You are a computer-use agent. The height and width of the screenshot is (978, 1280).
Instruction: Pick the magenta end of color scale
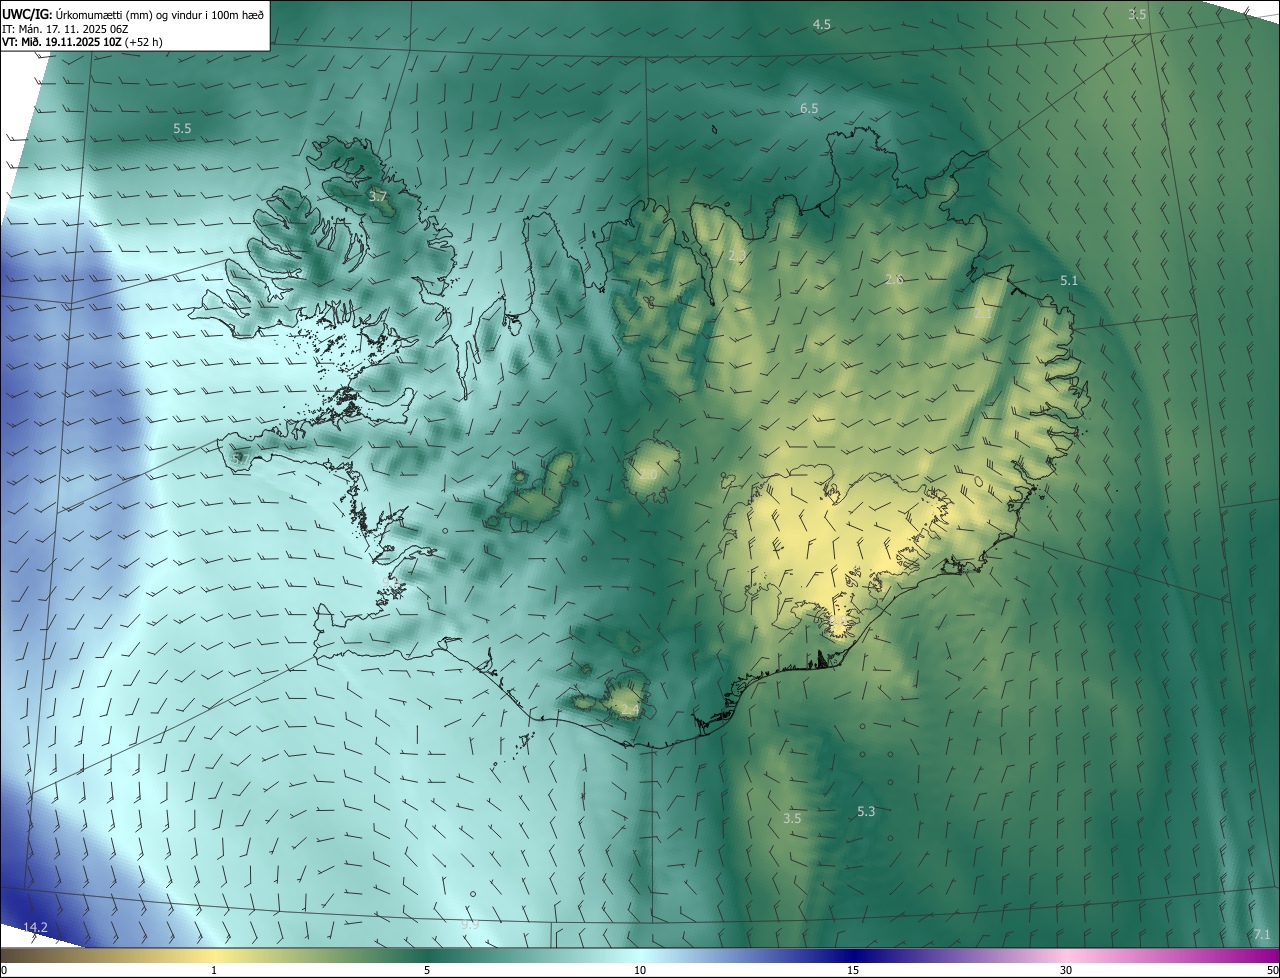click(1255, 955)
